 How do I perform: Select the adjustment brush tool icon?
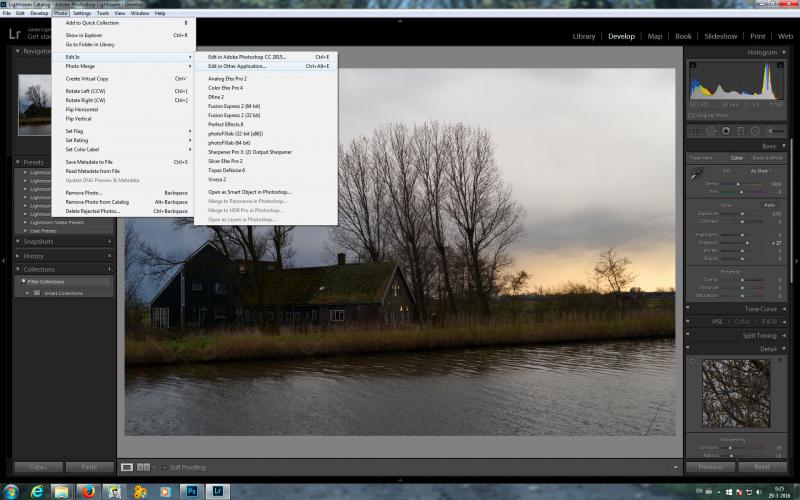[x=776, y=131]
